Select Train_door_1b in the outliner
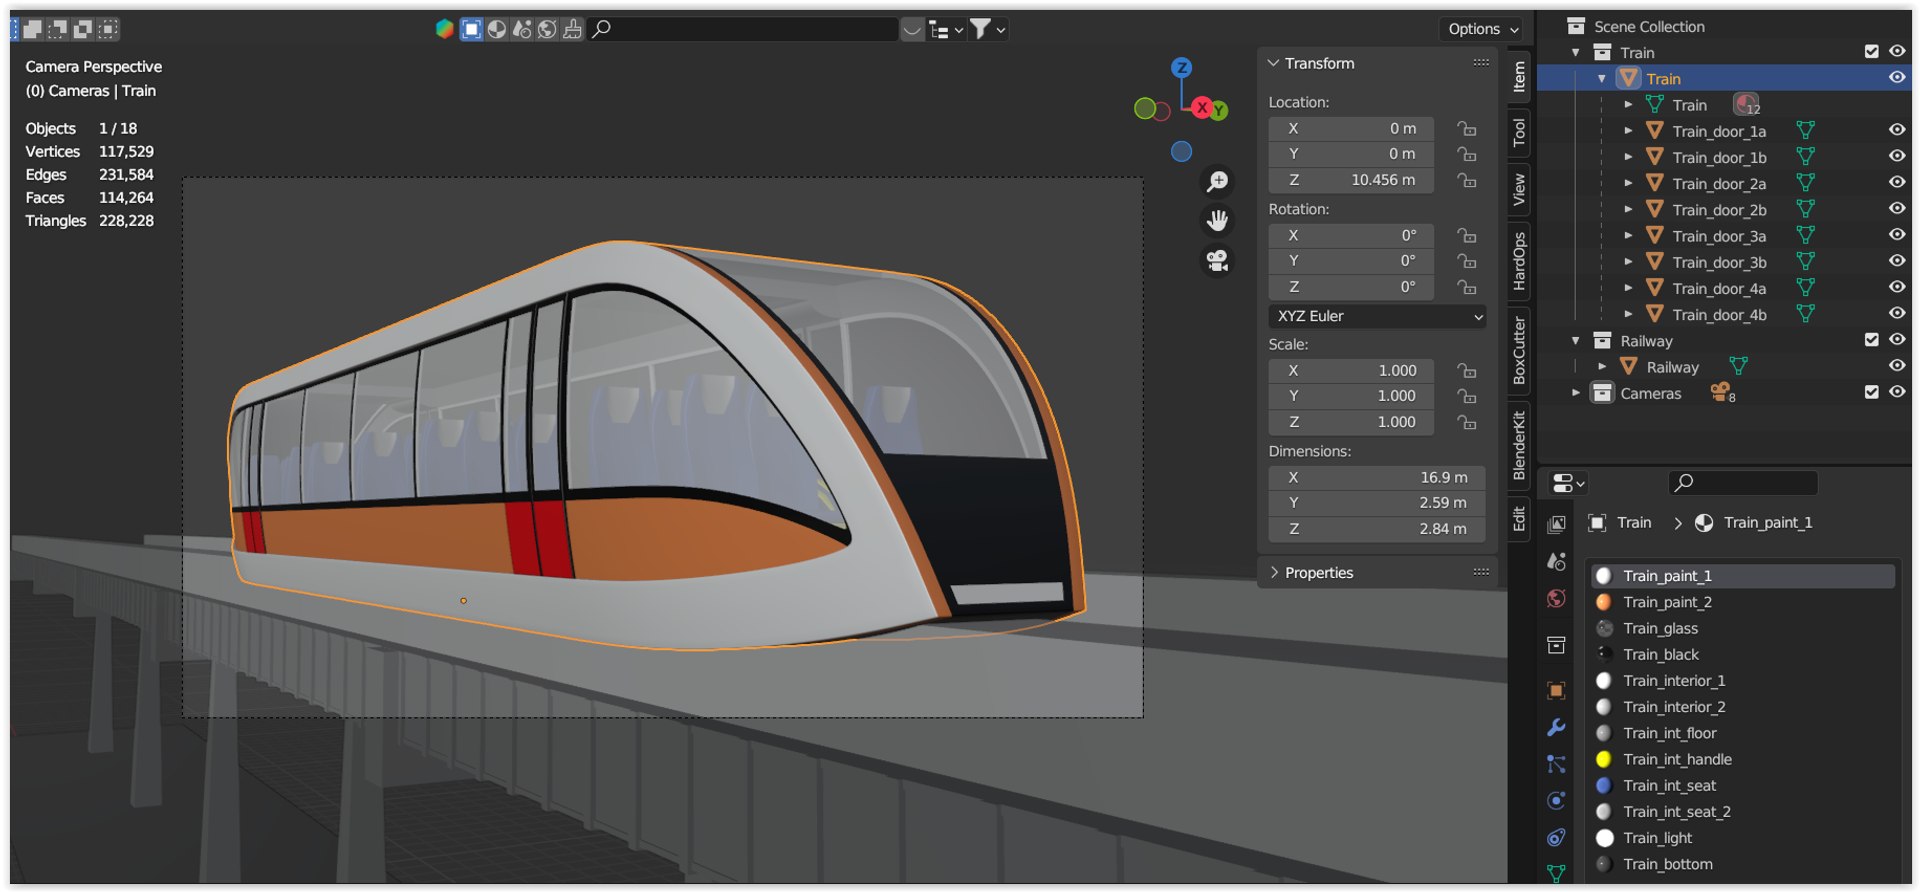This screenshot has height=892, width=1920. pyautogui.click(x=1719, y=157)
